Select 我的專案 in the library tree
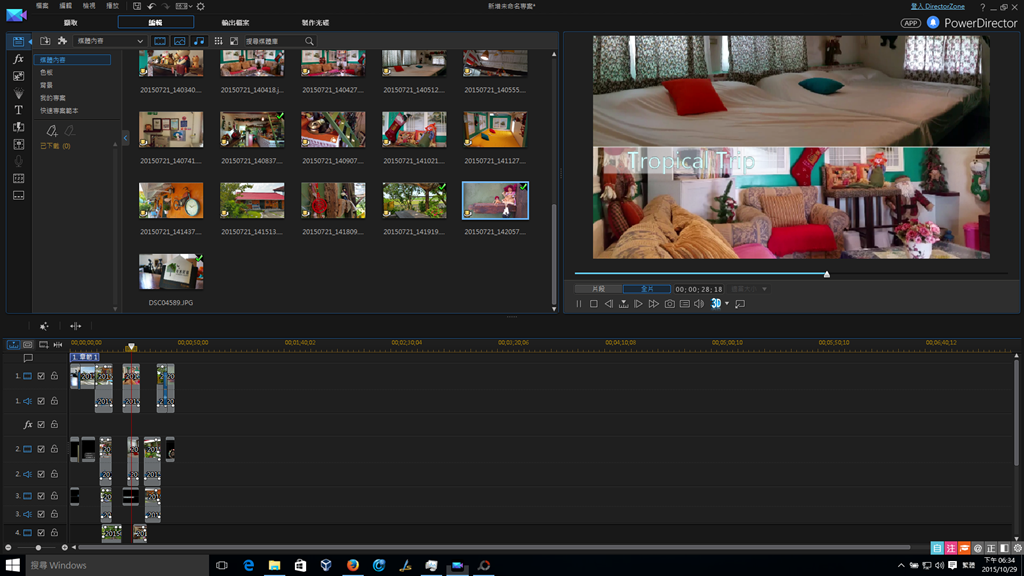Screen dimensions: 1024x576 [x=53, y=98]
